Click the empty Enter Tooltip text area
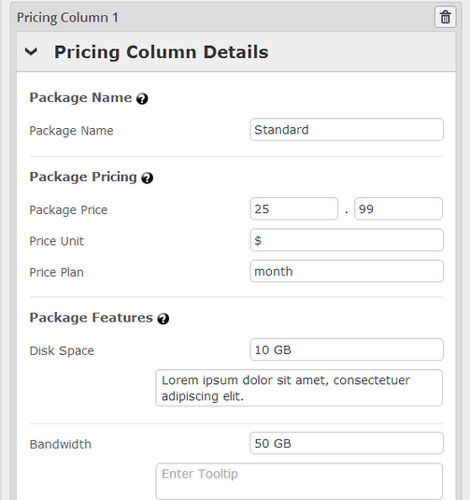Viewport: 470px width, 500px height. tap(299, 481)
